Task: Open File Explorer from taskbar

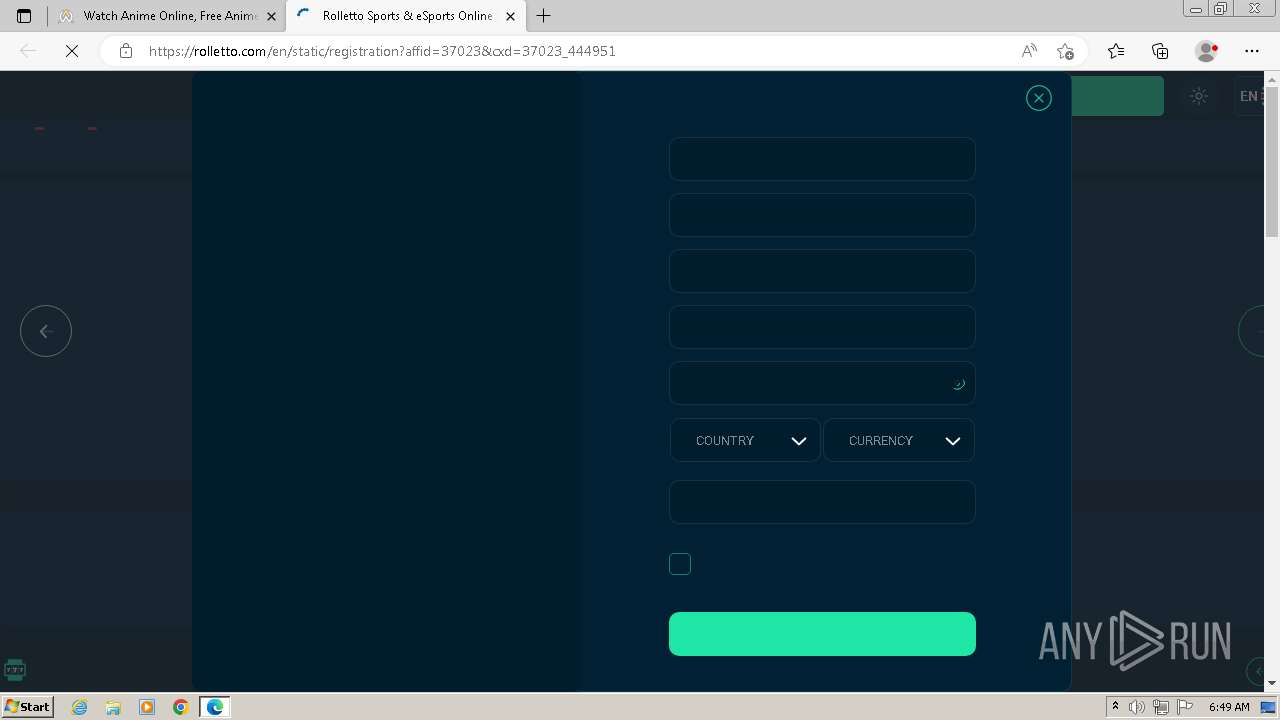Action: point(113,707)
